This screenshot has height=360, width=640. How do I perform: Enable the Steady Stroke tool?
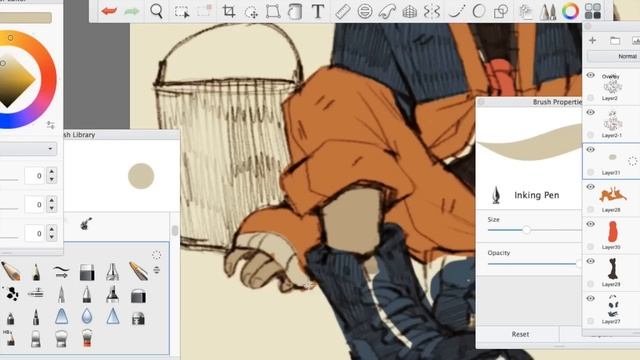coord(457,11)
